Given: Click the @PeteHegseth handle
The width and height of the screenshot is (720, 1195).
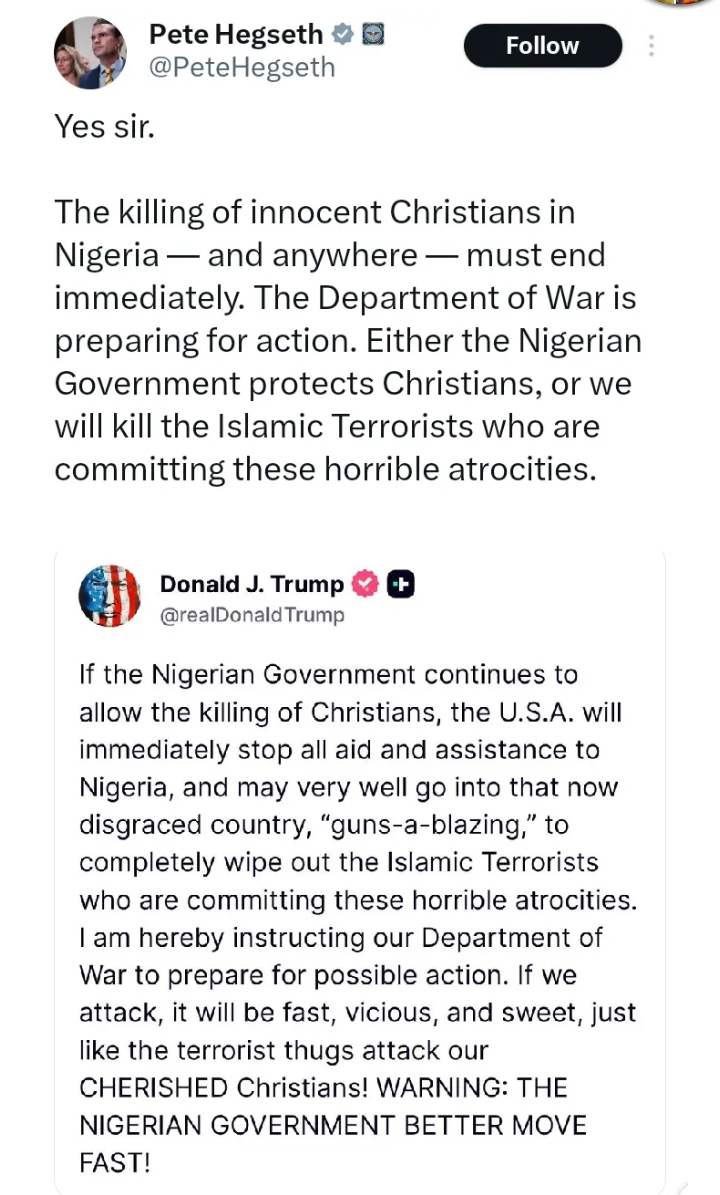Looking at the screenshot, I should click(241, 67).
